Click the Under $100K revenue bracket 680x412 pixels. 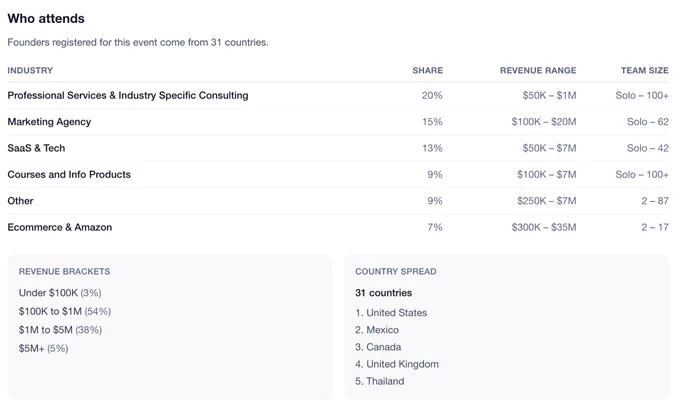60,293
